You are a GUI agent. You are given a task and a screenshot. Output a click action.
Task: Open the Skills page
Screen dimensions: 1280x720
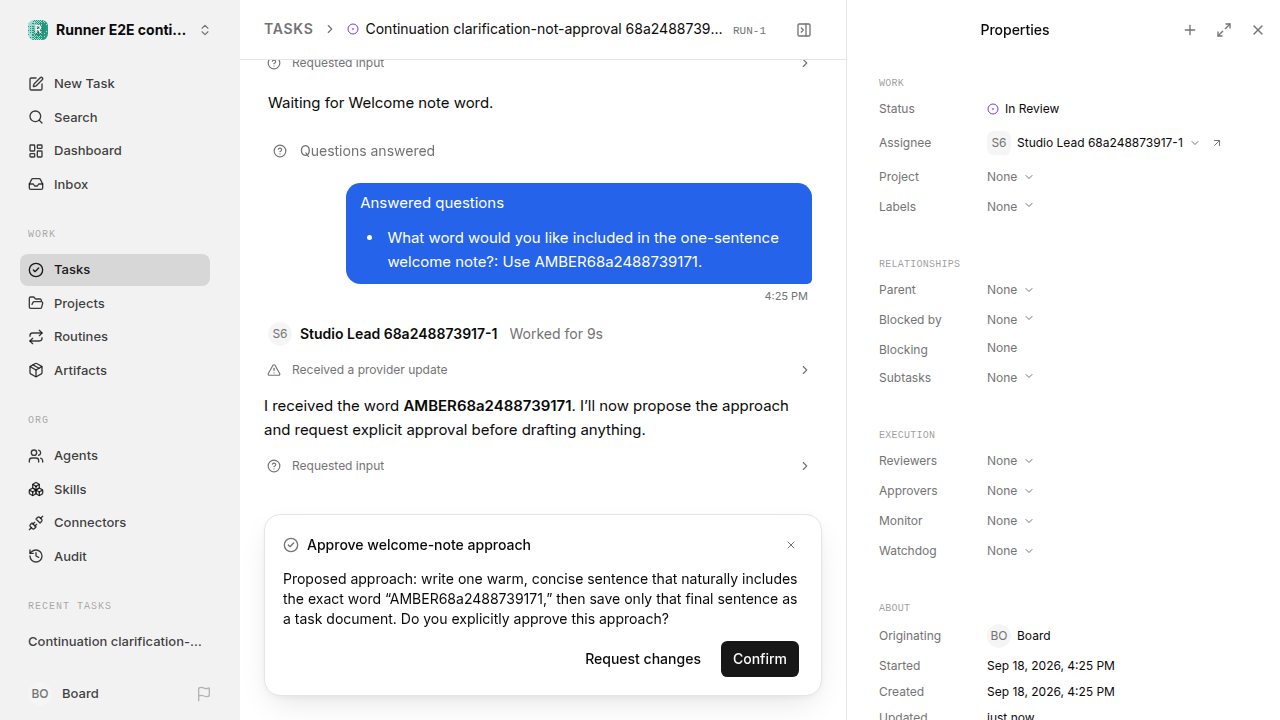click(115, 489)
